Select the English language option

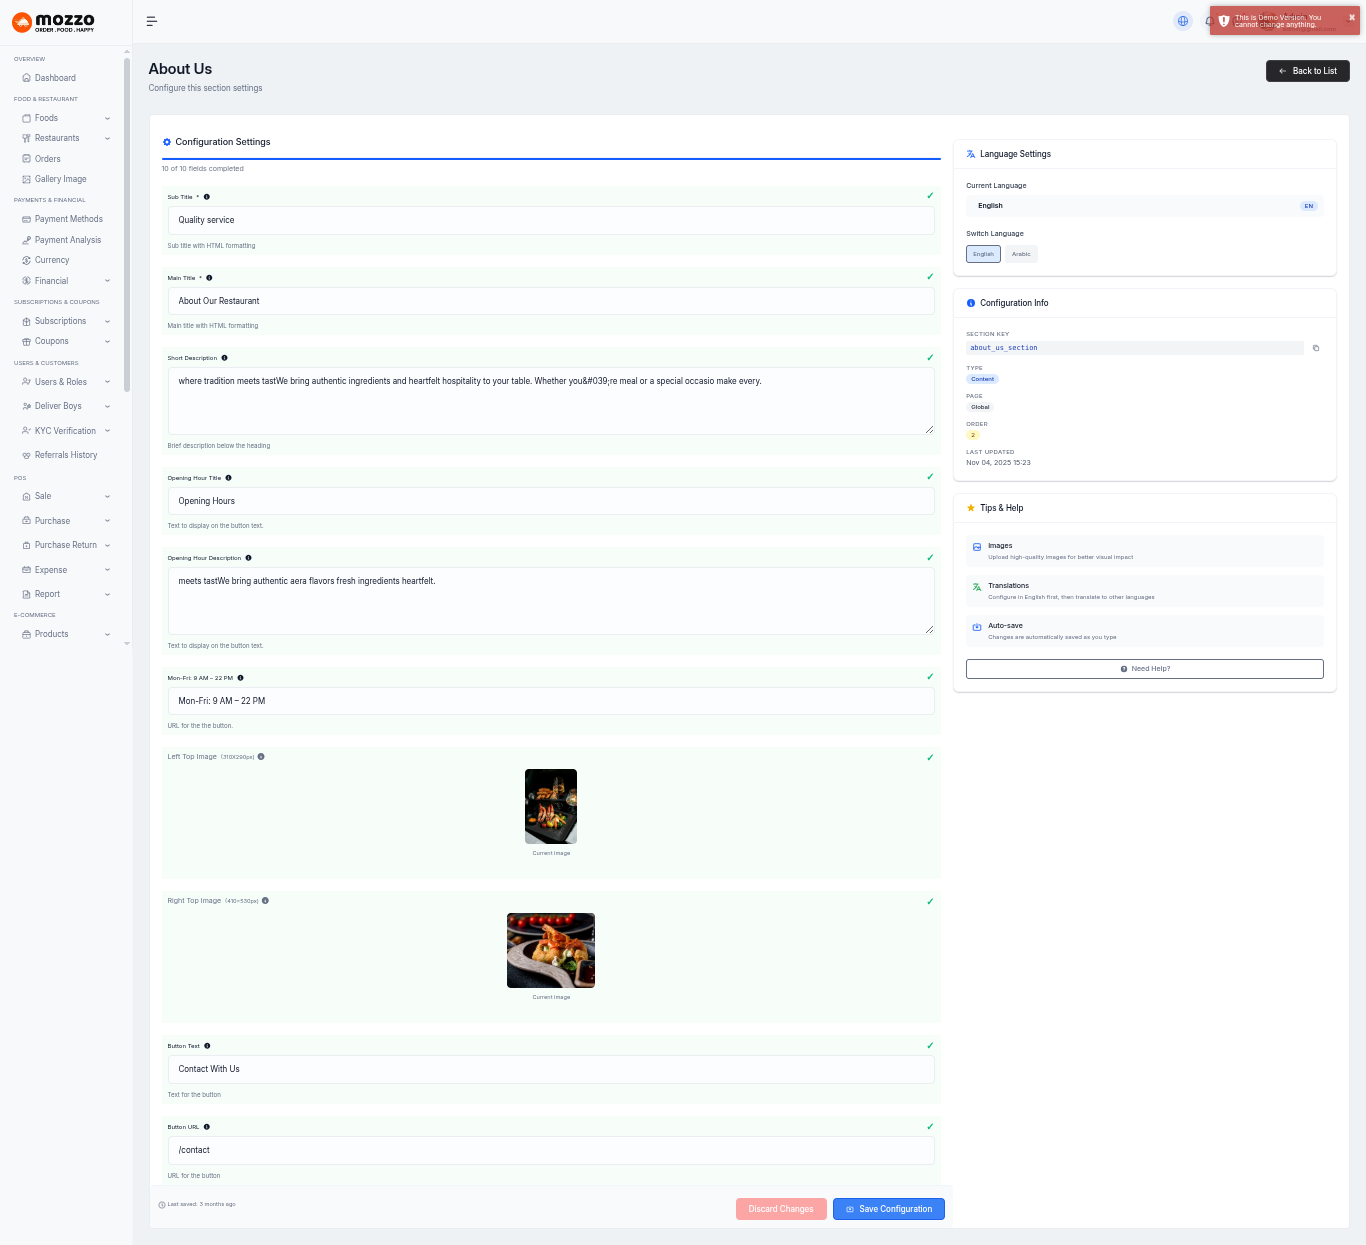[x=983, y=254]
